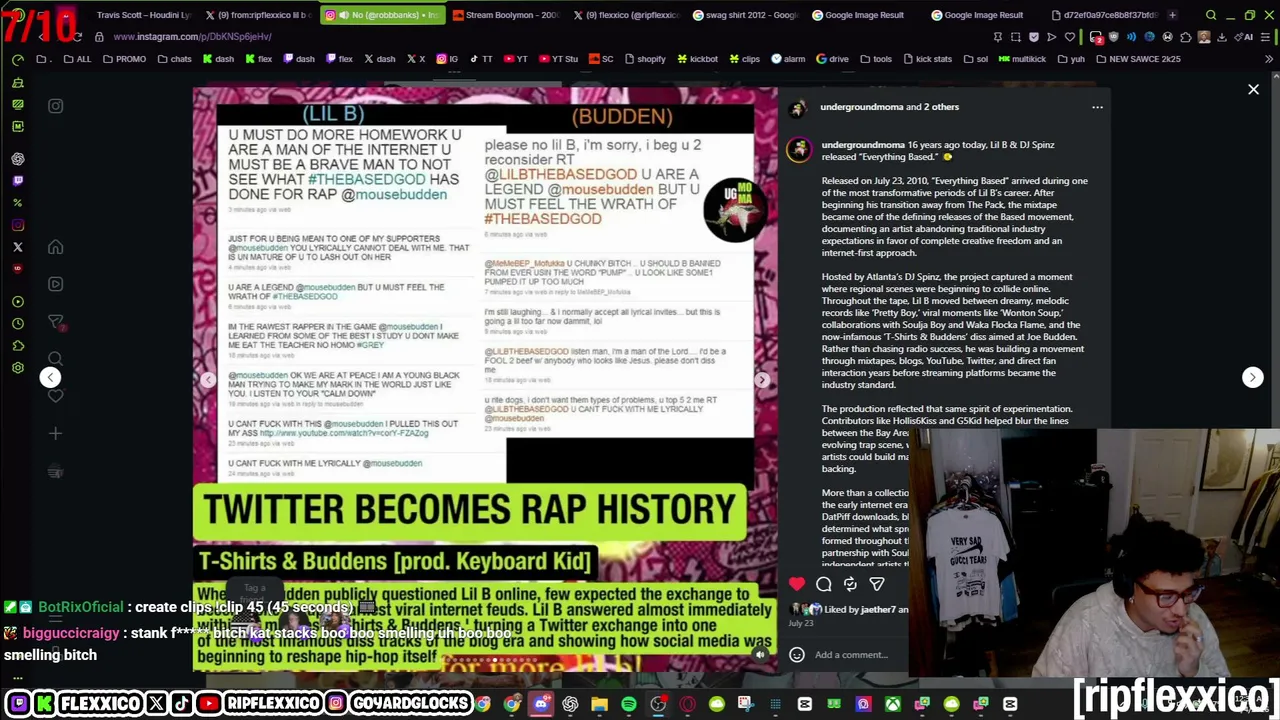Open the tools bookmarks folder
This screenshot has height=720, width=1280.
point(875,59)
